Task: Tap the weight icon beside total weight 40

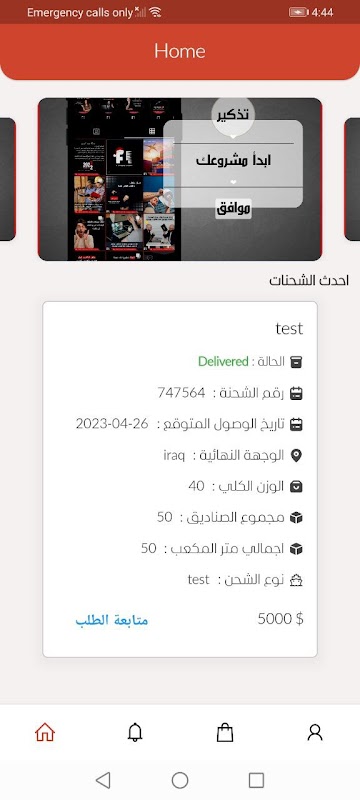Action: click(296, 487)
